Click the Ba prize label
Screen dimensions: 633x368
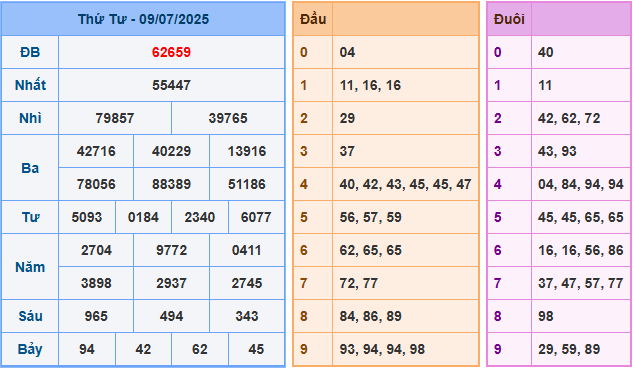tap(30, 168)
